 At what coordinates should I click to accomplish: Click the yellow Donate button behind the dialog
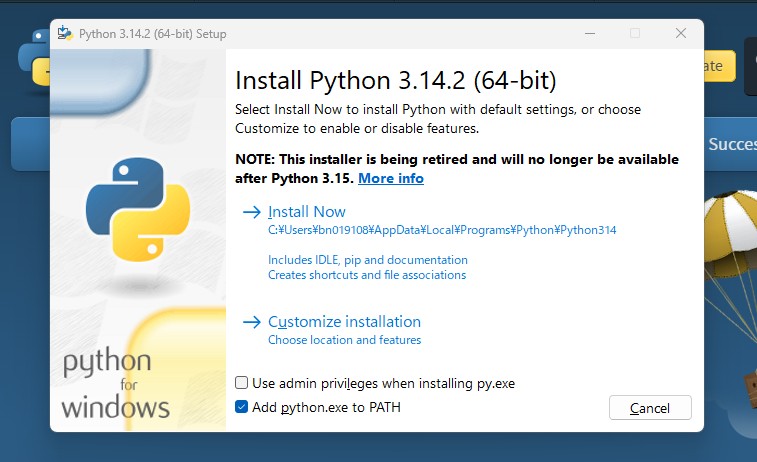click(x=719, y=66)
